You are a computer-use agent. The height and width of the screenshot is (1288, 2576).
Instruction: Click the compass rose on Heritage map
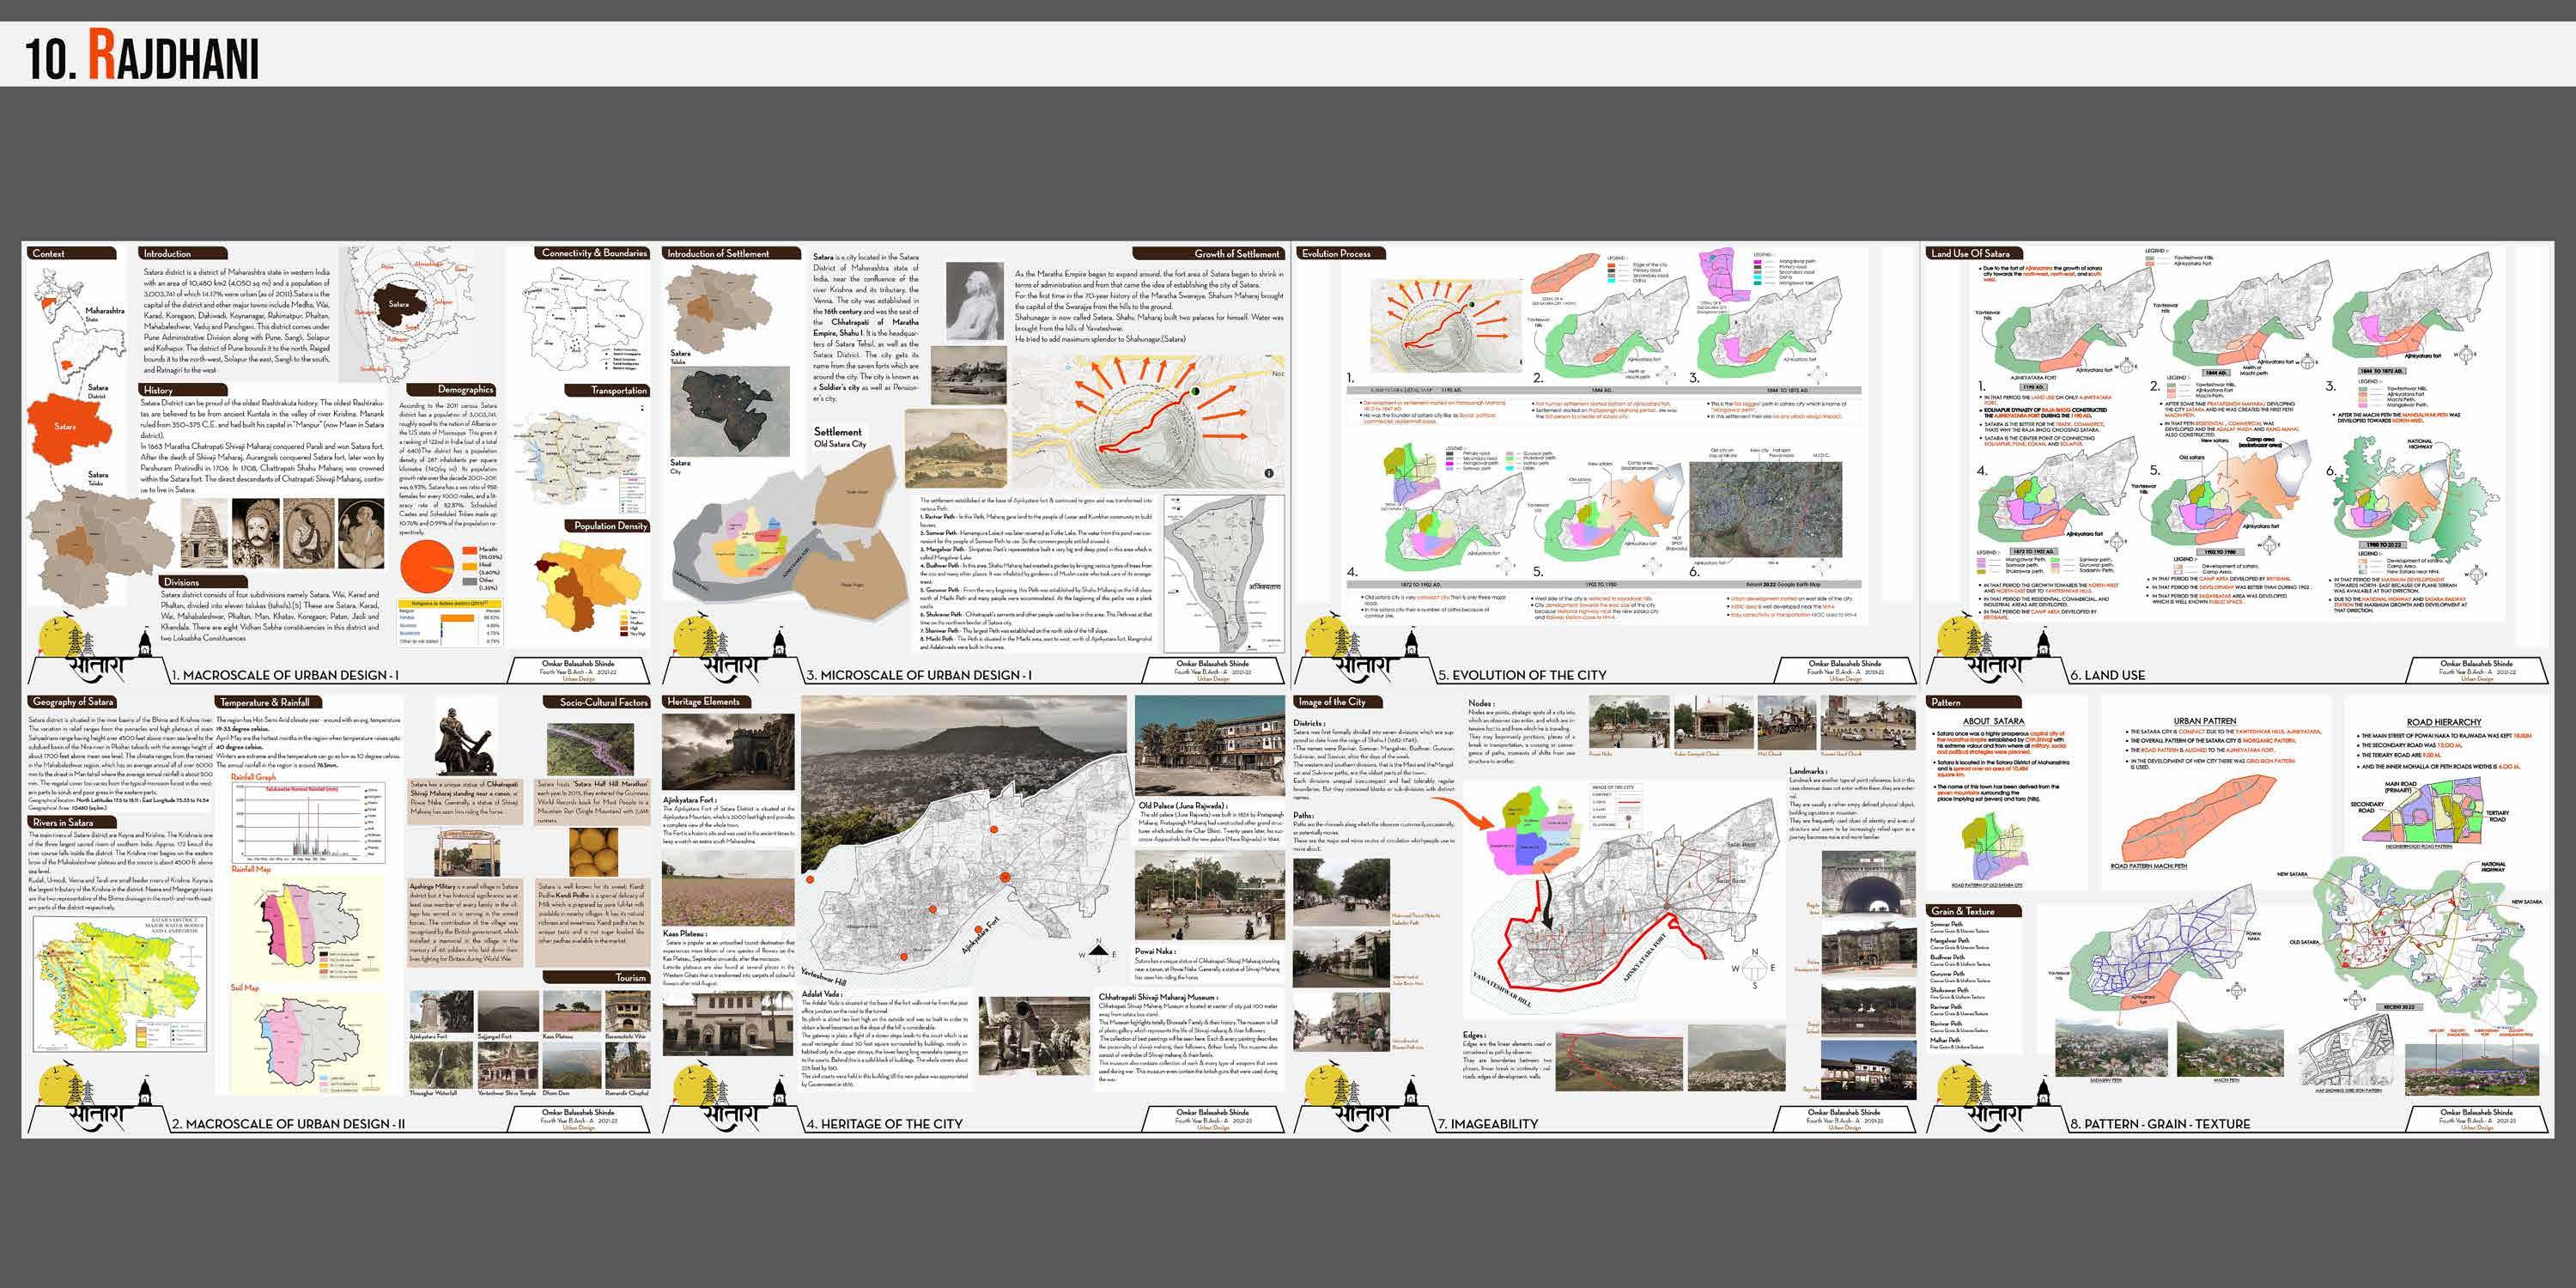click(1098, 955)
